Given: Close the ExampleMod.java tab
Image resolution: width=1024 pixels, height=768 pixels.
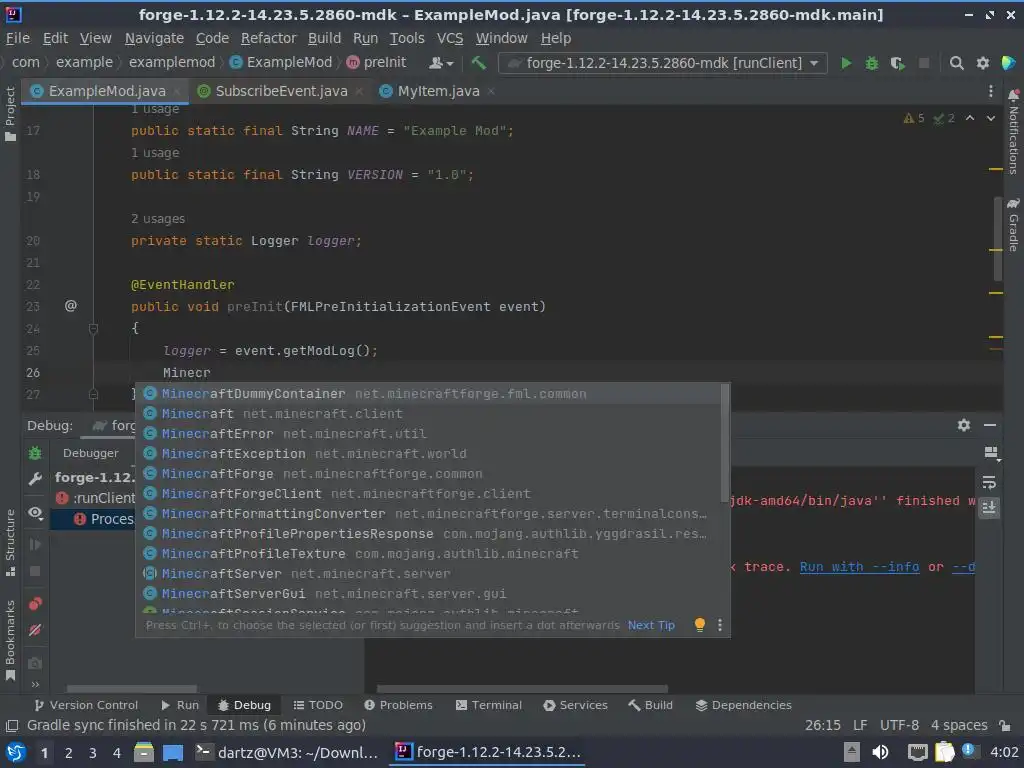Looking at the screenshot, I should click(176, 91).
